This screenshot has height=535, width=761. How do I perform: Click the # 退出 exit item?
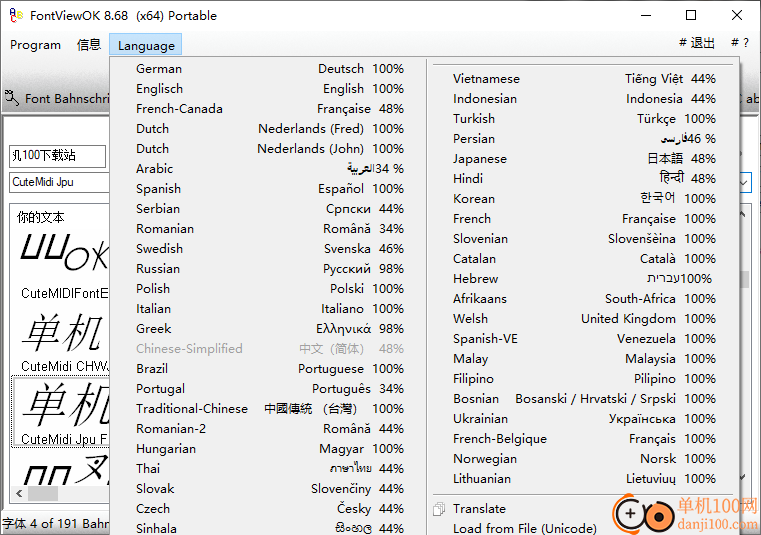tap(696, 43)
